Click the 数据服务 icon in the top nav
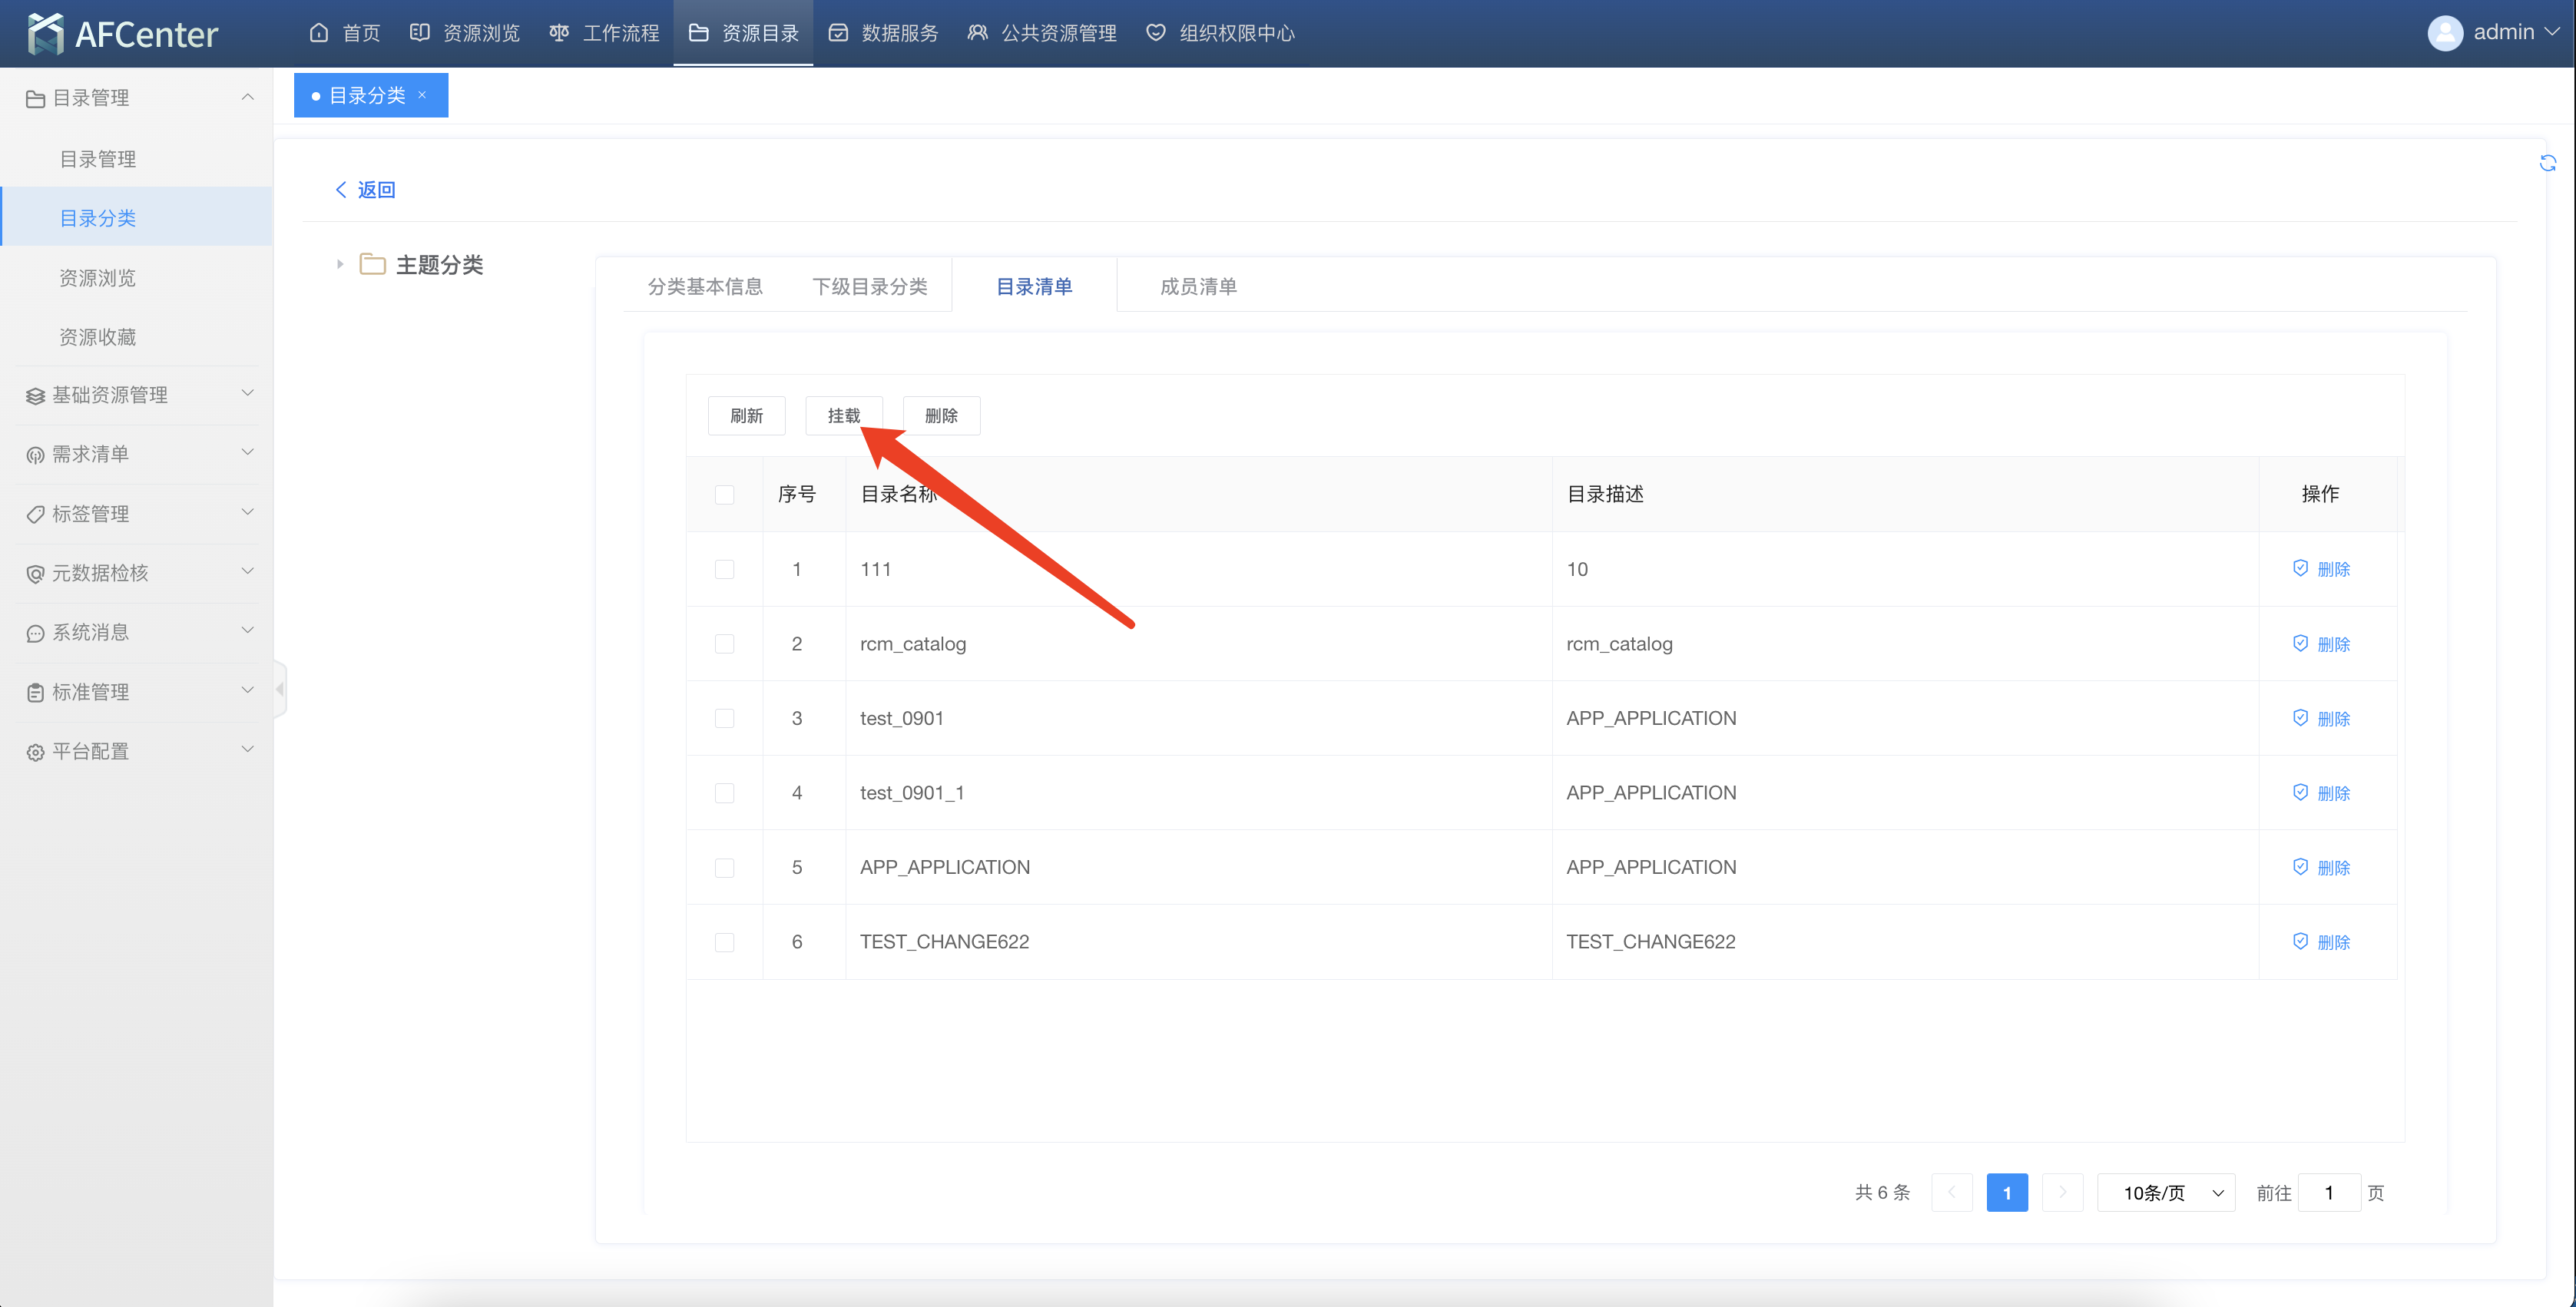This screenshot has height=1307, width=2576. pyautogui.click(x=838, y=33)
